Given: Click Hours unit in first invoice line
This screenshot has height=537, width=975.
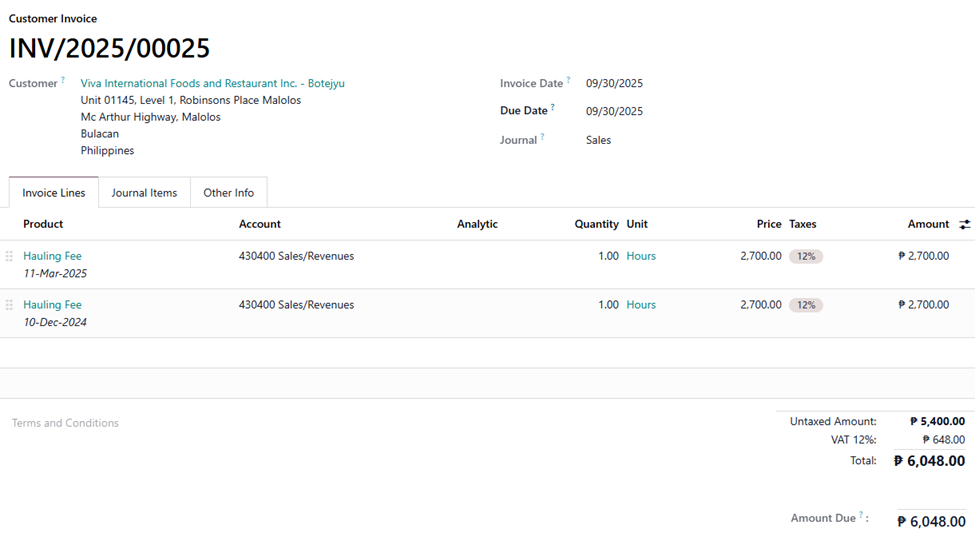Looking at the screenshot, I should pyautogui.click(x=641, y=256).
